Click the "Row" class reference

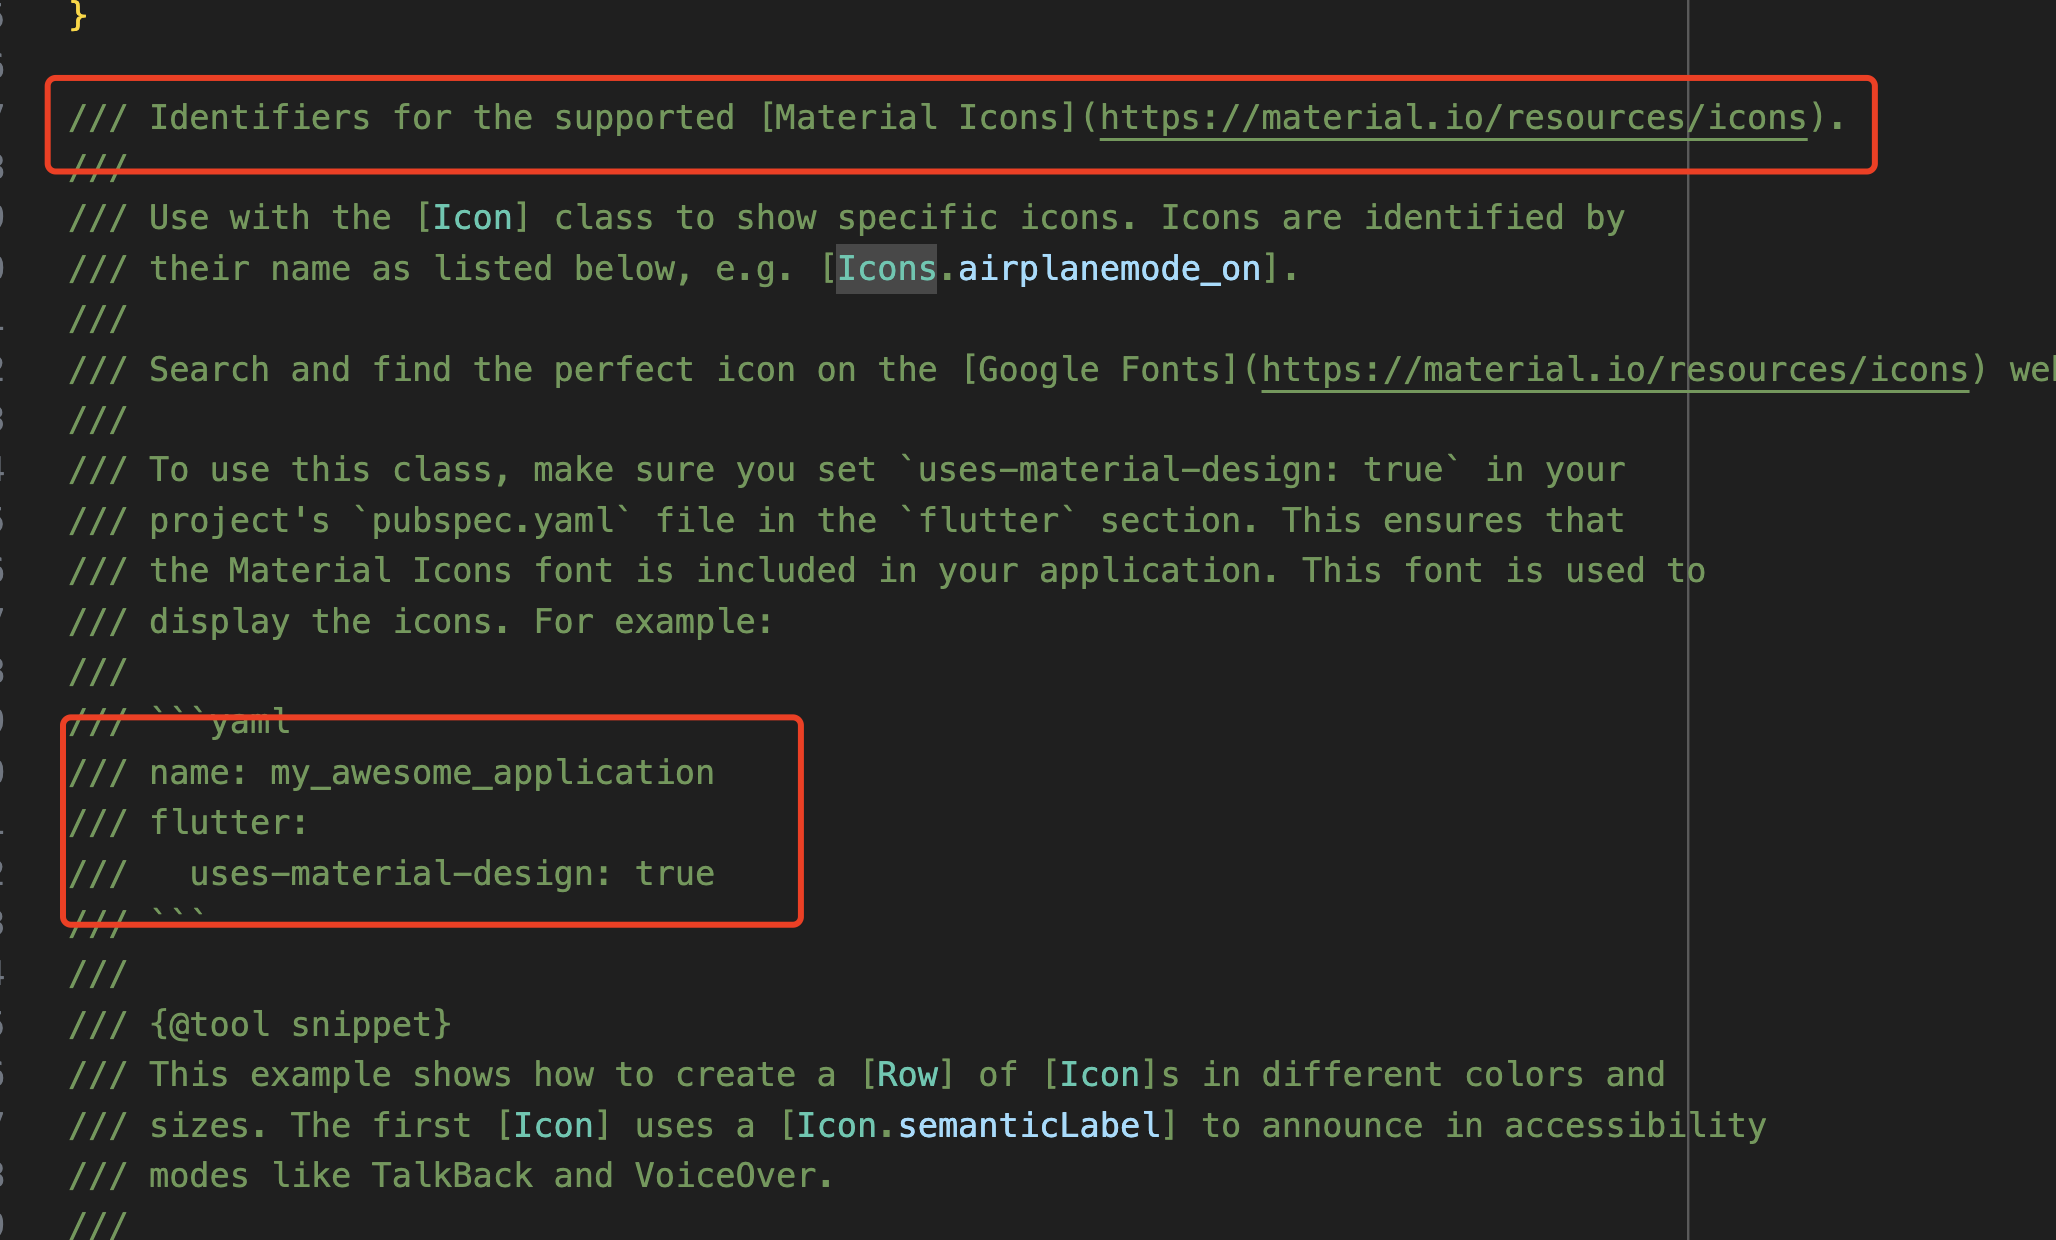point(907,1075)
